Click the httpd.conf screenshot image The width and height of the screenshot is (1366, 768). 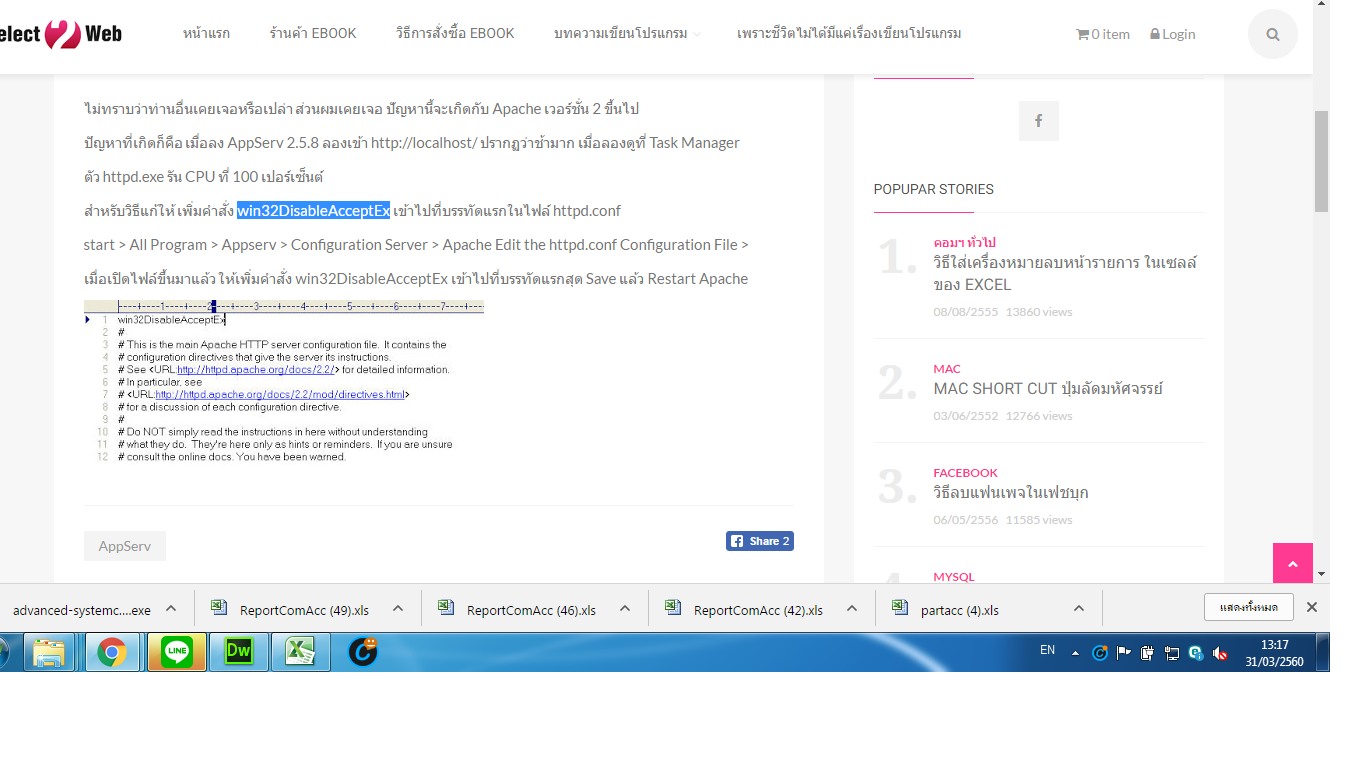click(284, 381)
